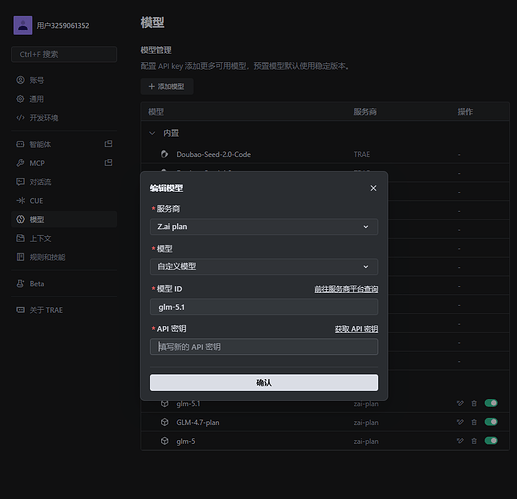The width and height of the screenshot is (517, 499).
Task: Close the 编辑模型 dialog
Action: tap(373, 188)
